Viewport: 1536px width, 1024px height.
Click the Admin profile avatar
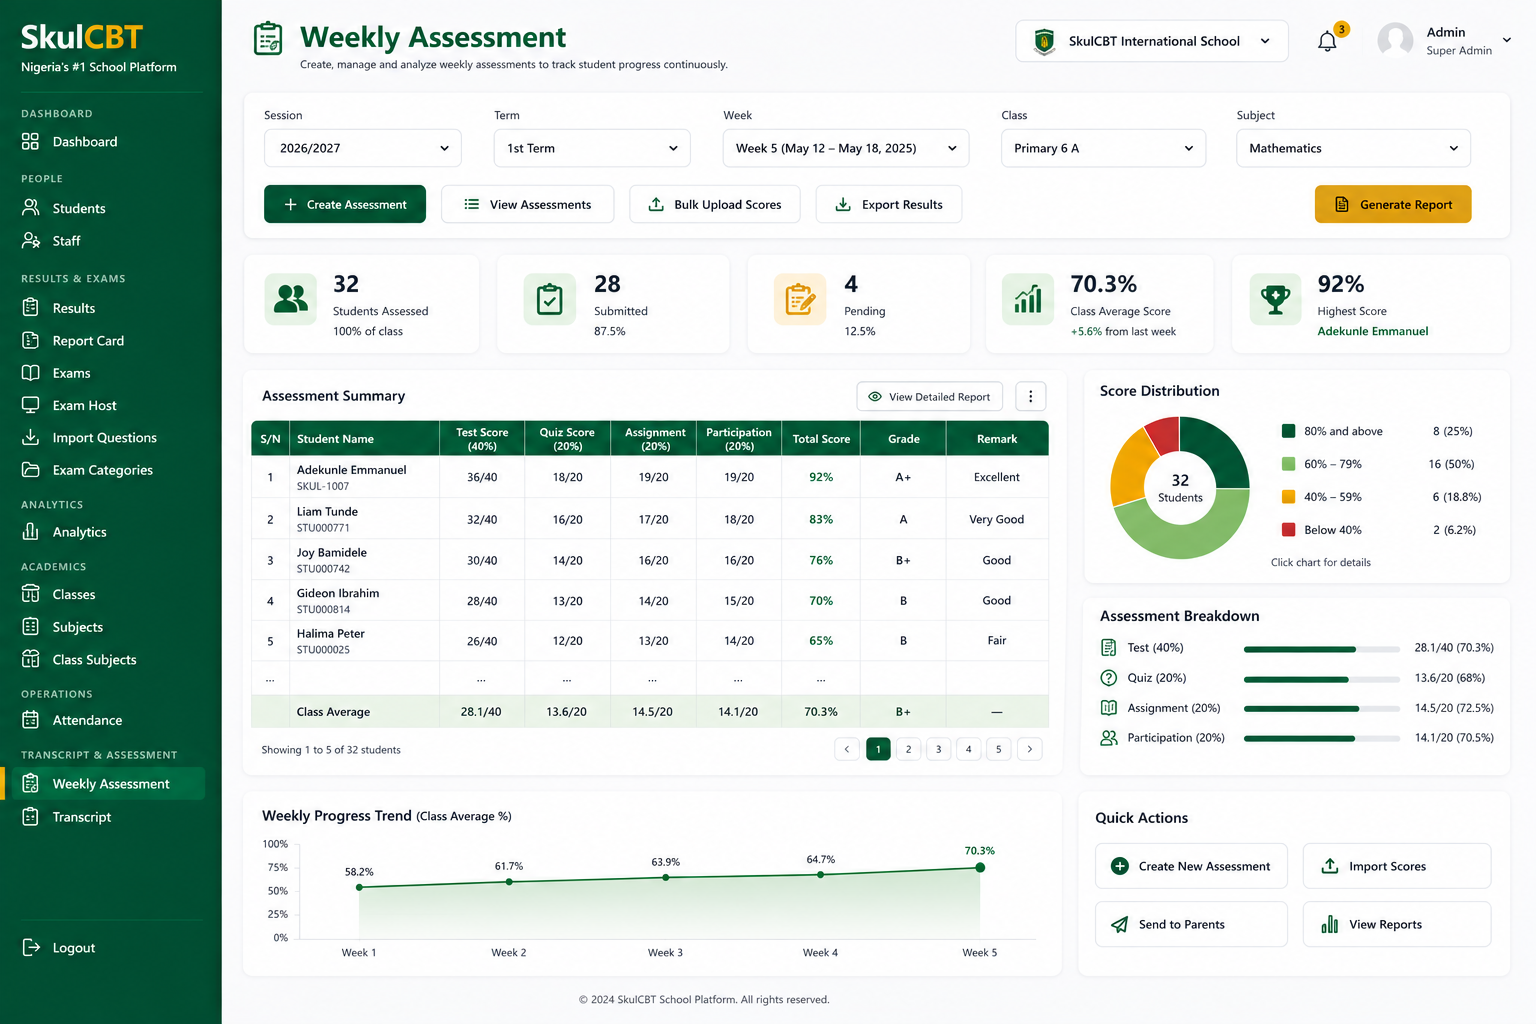[x=1395, y=41]
